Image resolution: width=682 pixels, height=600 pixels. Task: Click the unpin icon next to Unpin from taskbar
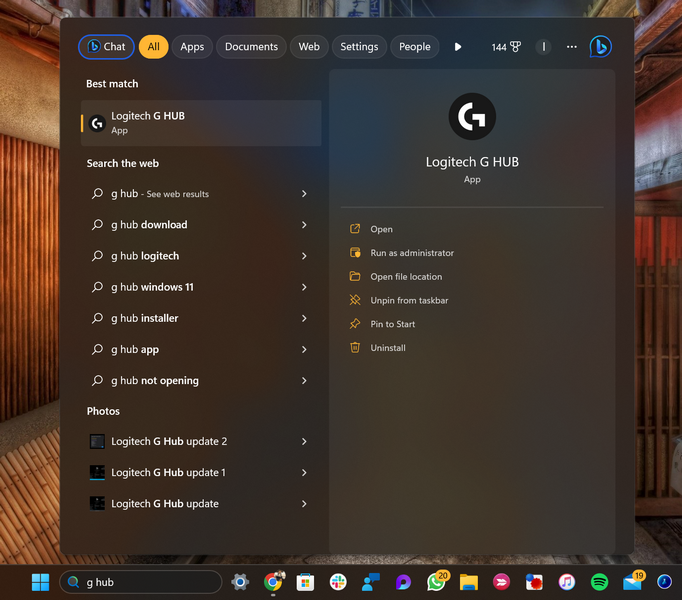click(x=355, y=300)
